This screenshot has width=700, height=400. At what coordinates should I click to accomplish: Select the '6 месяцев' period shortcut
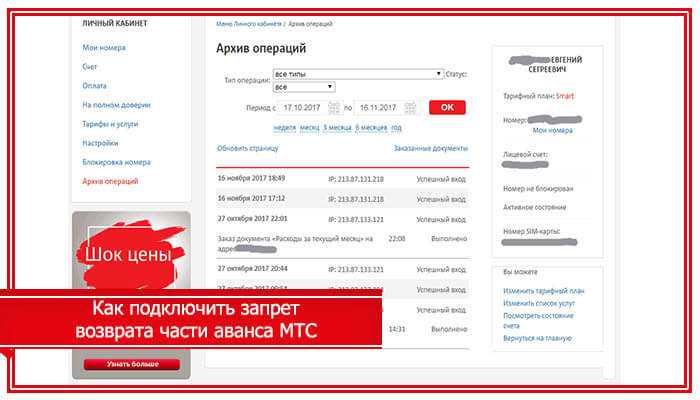click(x=371, y=128)
